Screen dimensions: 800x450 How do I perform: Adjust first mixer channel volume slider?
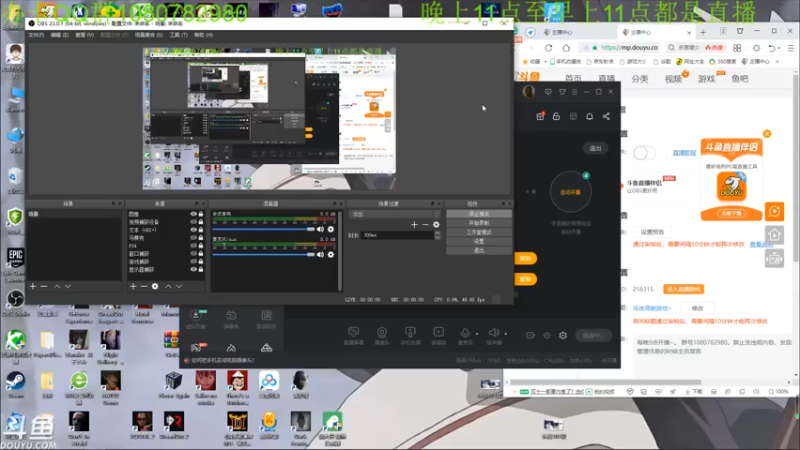point(264,229)
